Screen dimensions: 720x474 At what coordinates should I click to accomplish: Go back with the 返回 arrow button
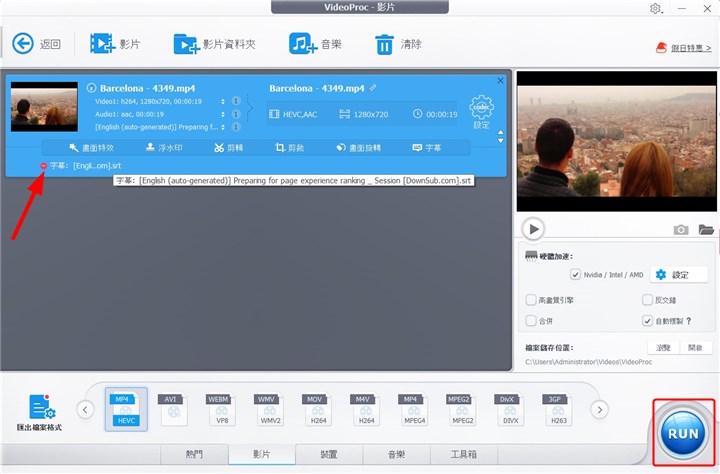(x=22, y=44)
